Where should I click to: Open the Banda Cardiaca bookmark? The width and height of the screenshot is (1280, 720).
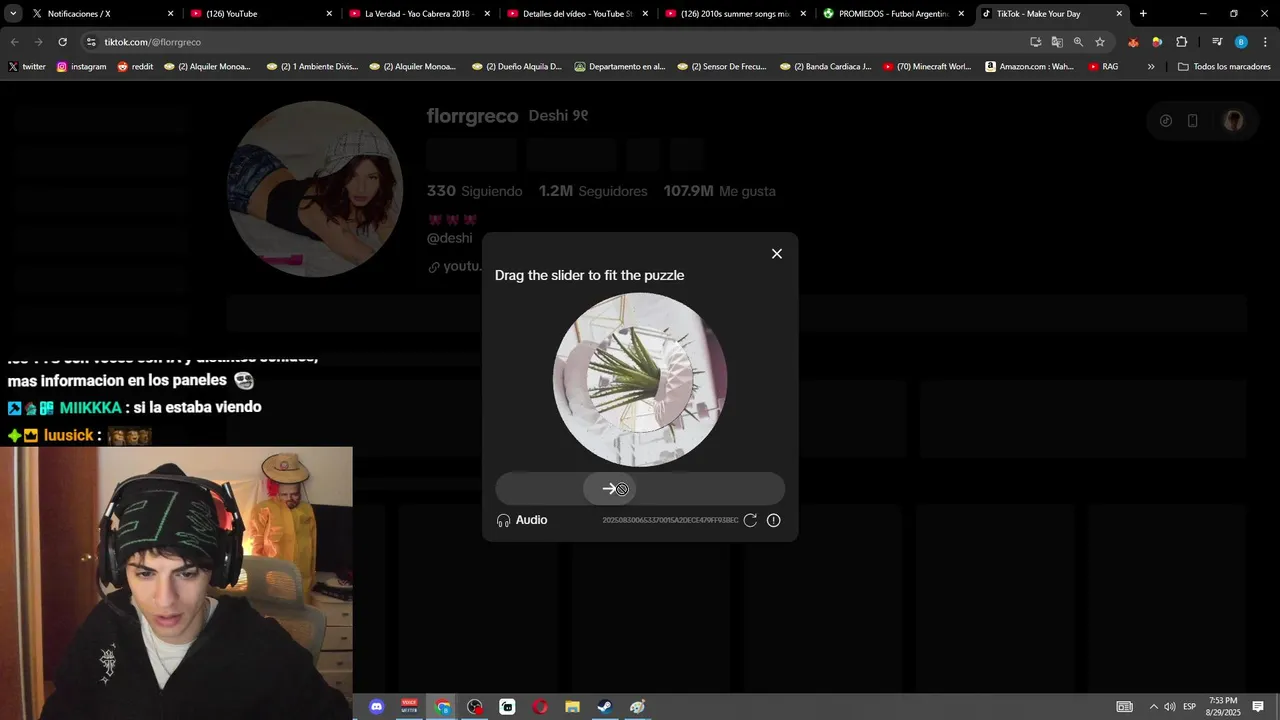click(825, 67)
